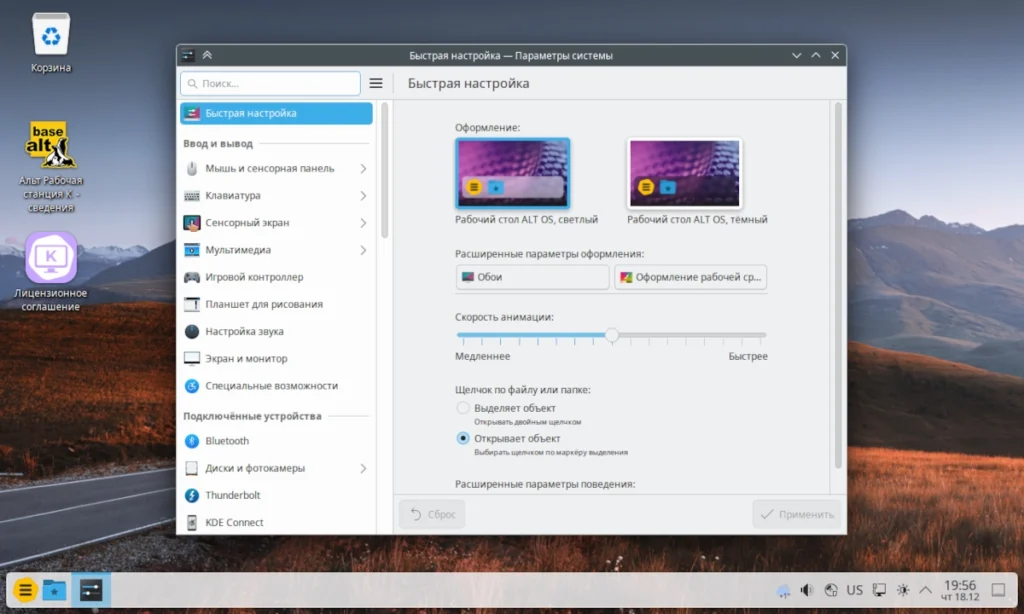Open KDE Connect settings

pyautogui.click(x=276, y=523)
